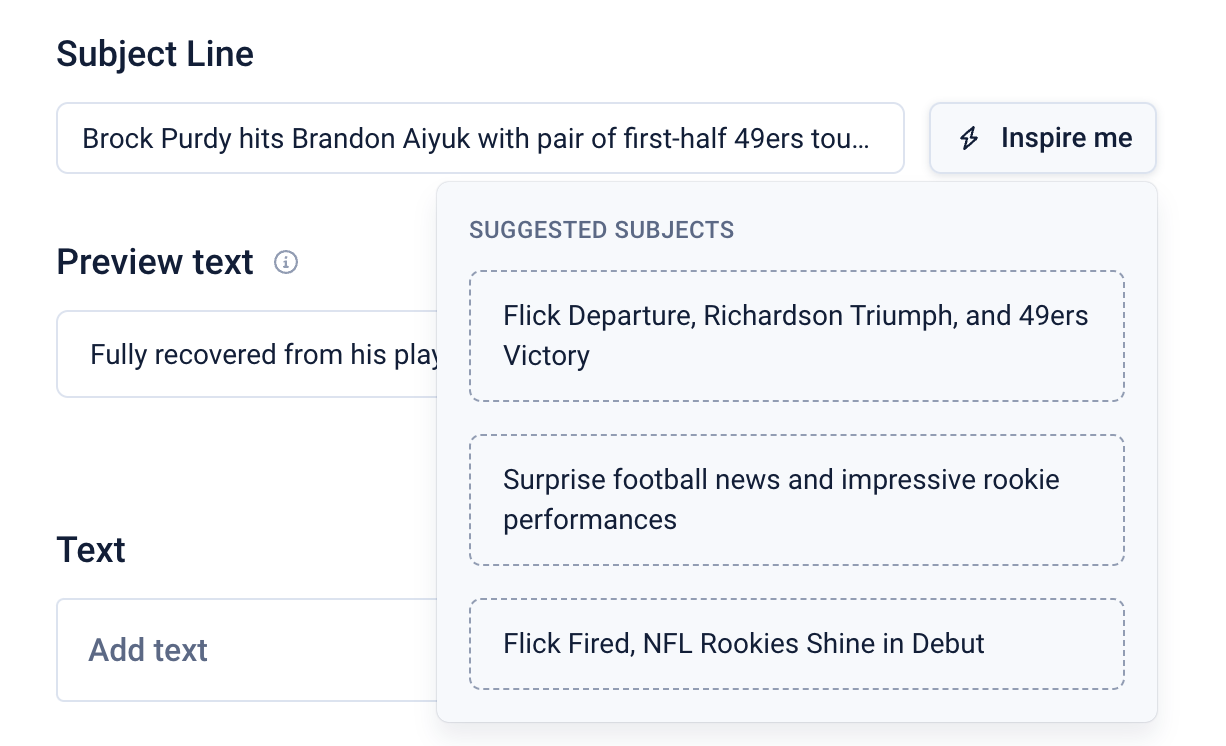Click the "Add text" placeholder words
The width and height of the screenshot is (1226, 746).
148,650
